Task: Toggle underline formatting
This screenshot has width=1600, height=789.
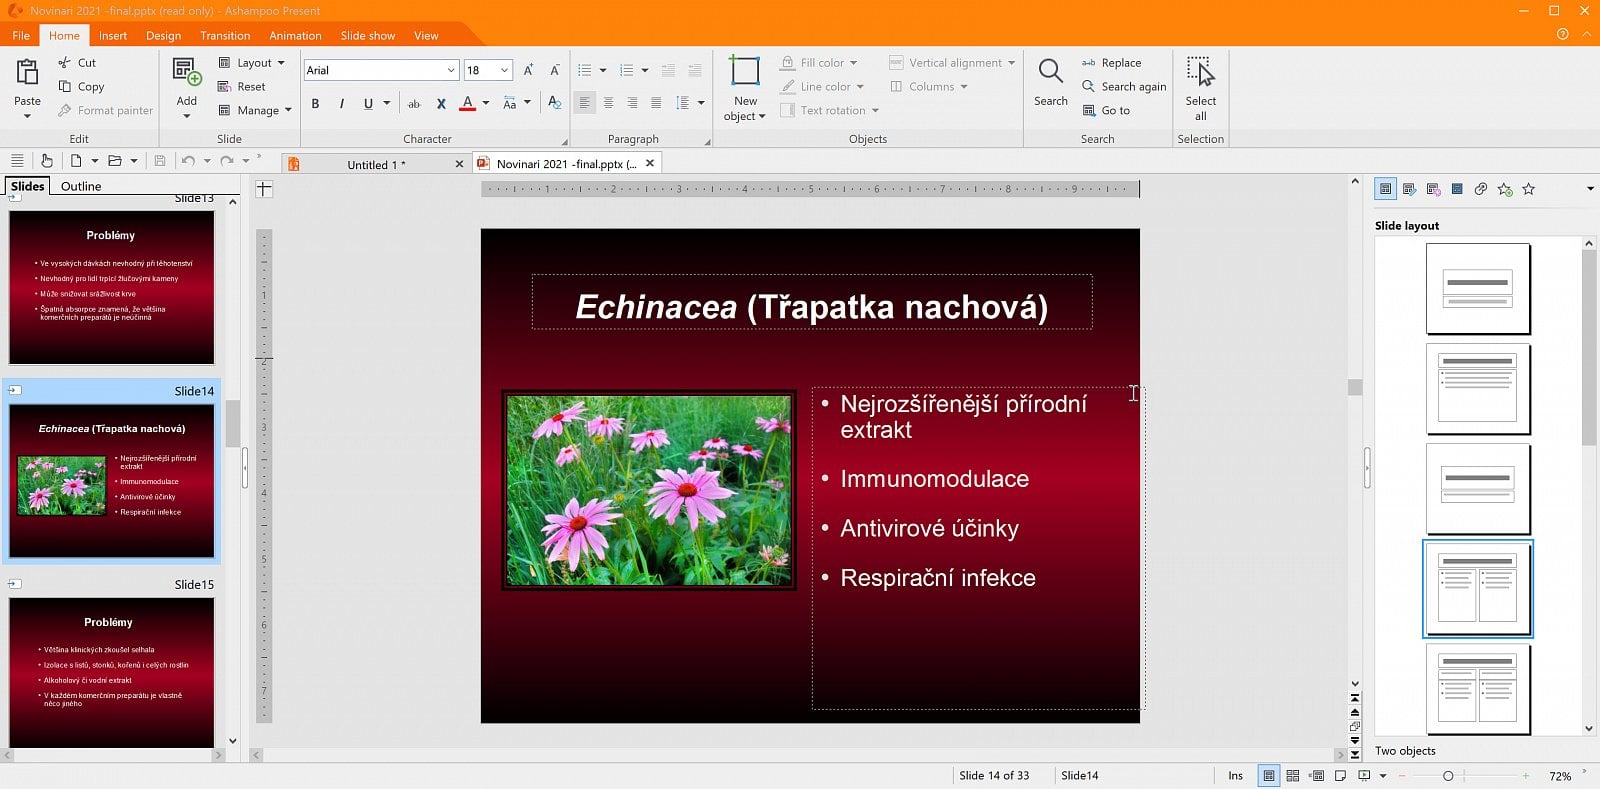Action: [x=368, y=103]
